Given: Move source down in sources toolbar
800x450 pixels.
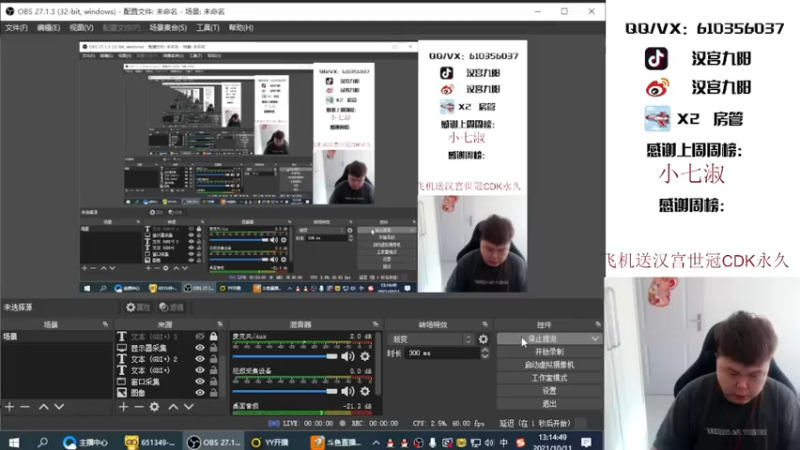Looking at the screenshot, I should 189,407.
